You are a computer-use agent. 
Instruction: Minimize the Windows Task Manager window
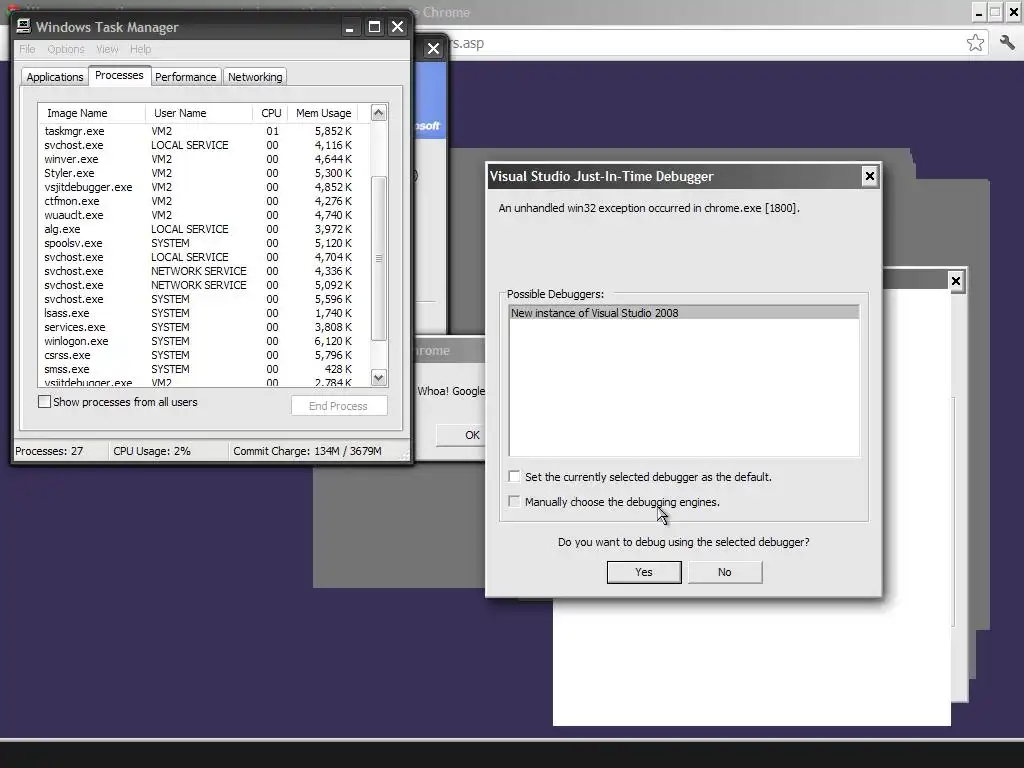click(349, 27)
